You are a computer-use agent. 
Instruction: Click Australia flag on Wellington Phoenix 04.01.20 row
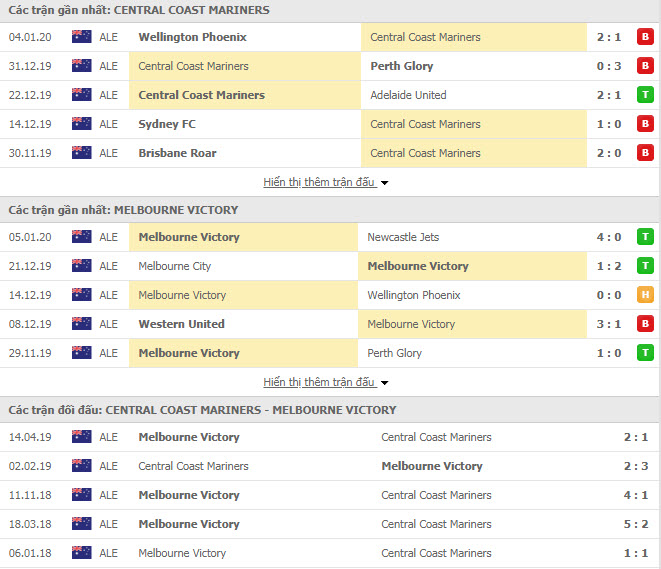point(81,37)
